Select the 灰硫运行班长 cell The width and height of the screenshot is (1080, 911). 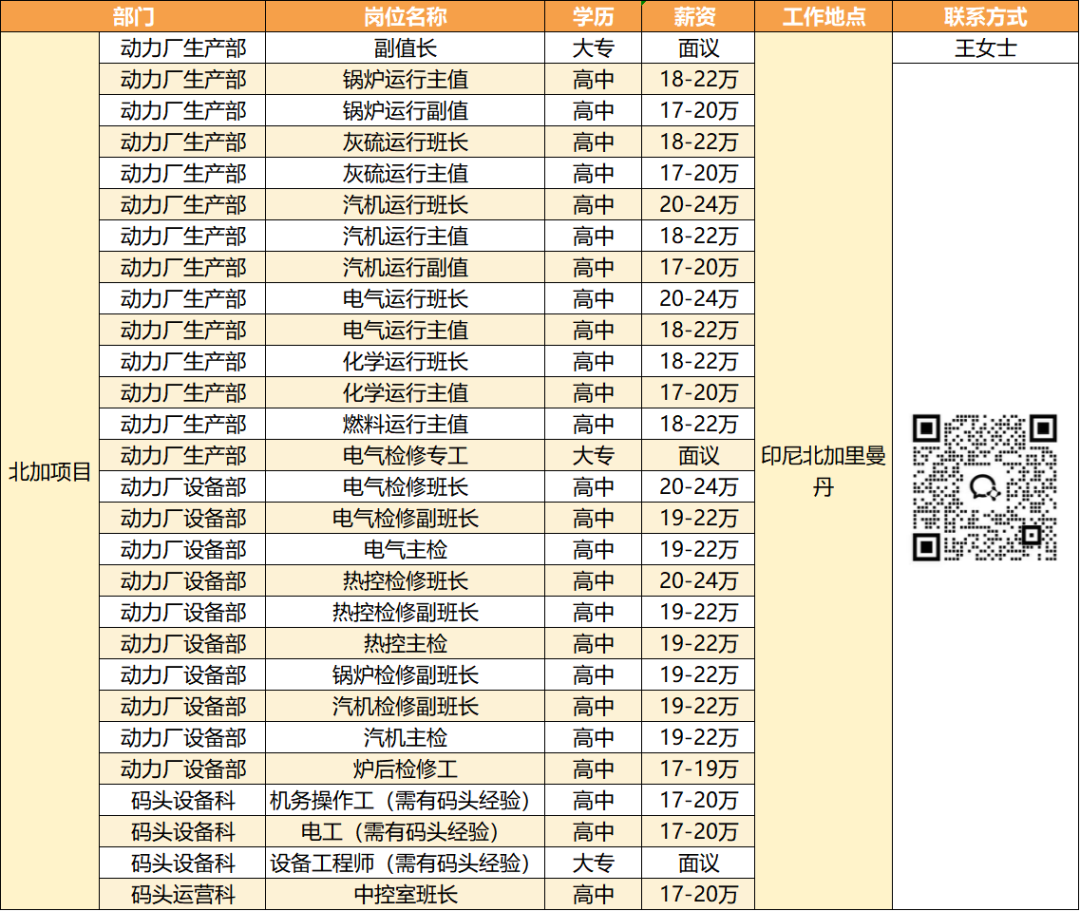click(405, 142)
